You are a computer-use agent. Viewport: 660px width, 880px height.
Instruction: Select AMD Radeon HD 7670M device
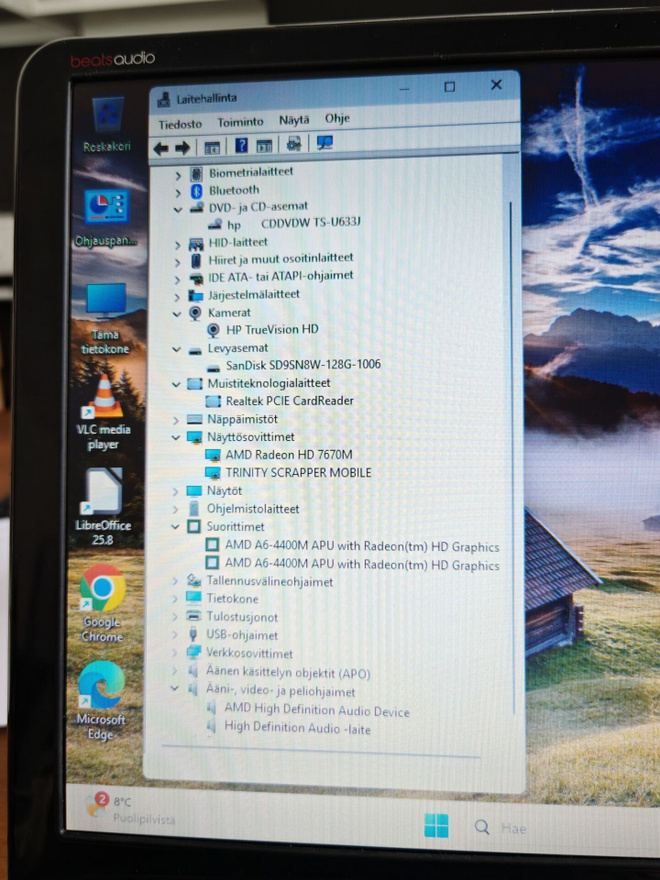pyautogui.click(x=288, y=455)
